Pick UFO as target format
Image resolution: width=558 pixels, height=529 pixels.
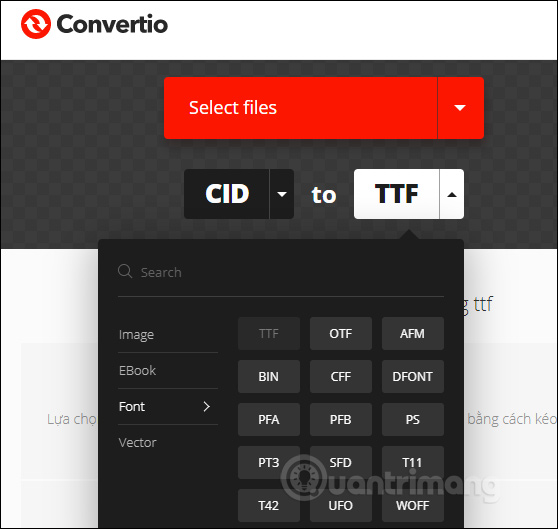click(341, 506)
